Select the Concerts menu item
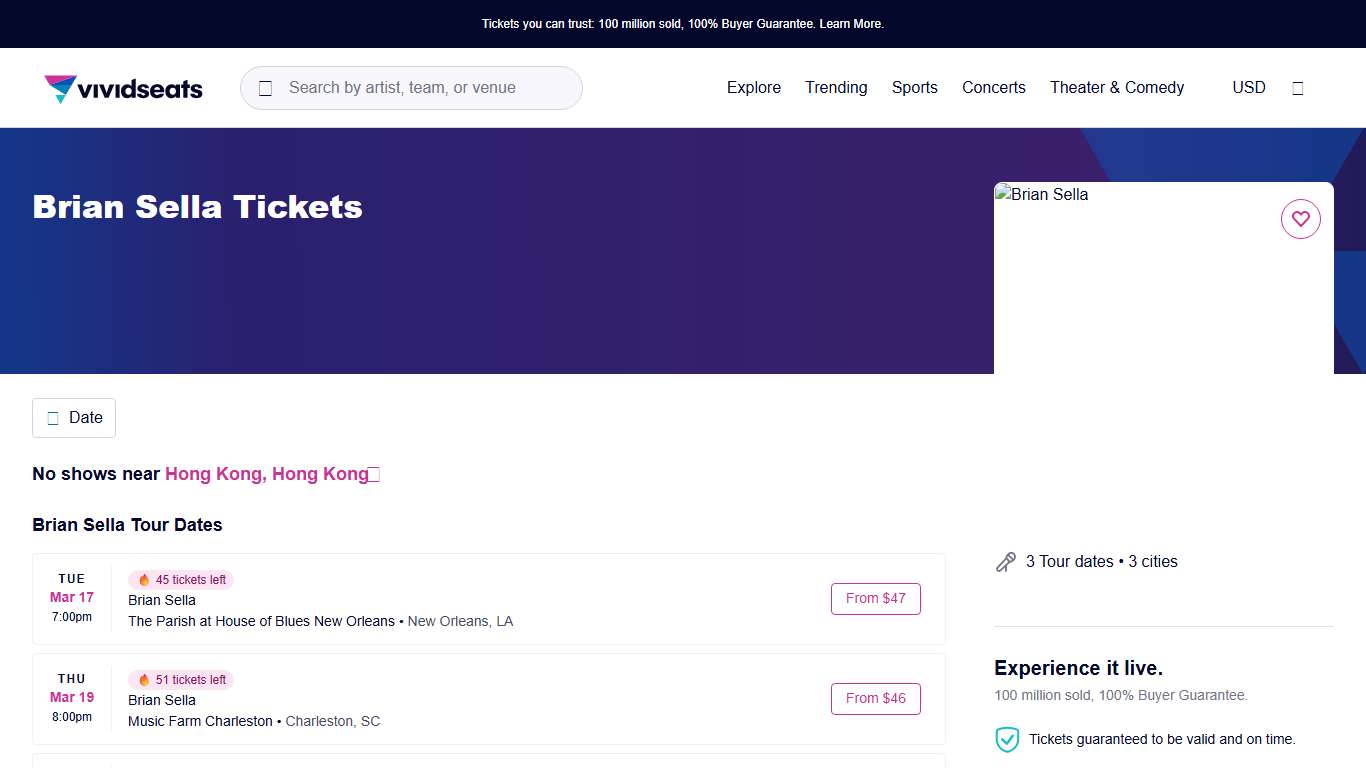Screen dimensions: 1366x768 (993, 88)
